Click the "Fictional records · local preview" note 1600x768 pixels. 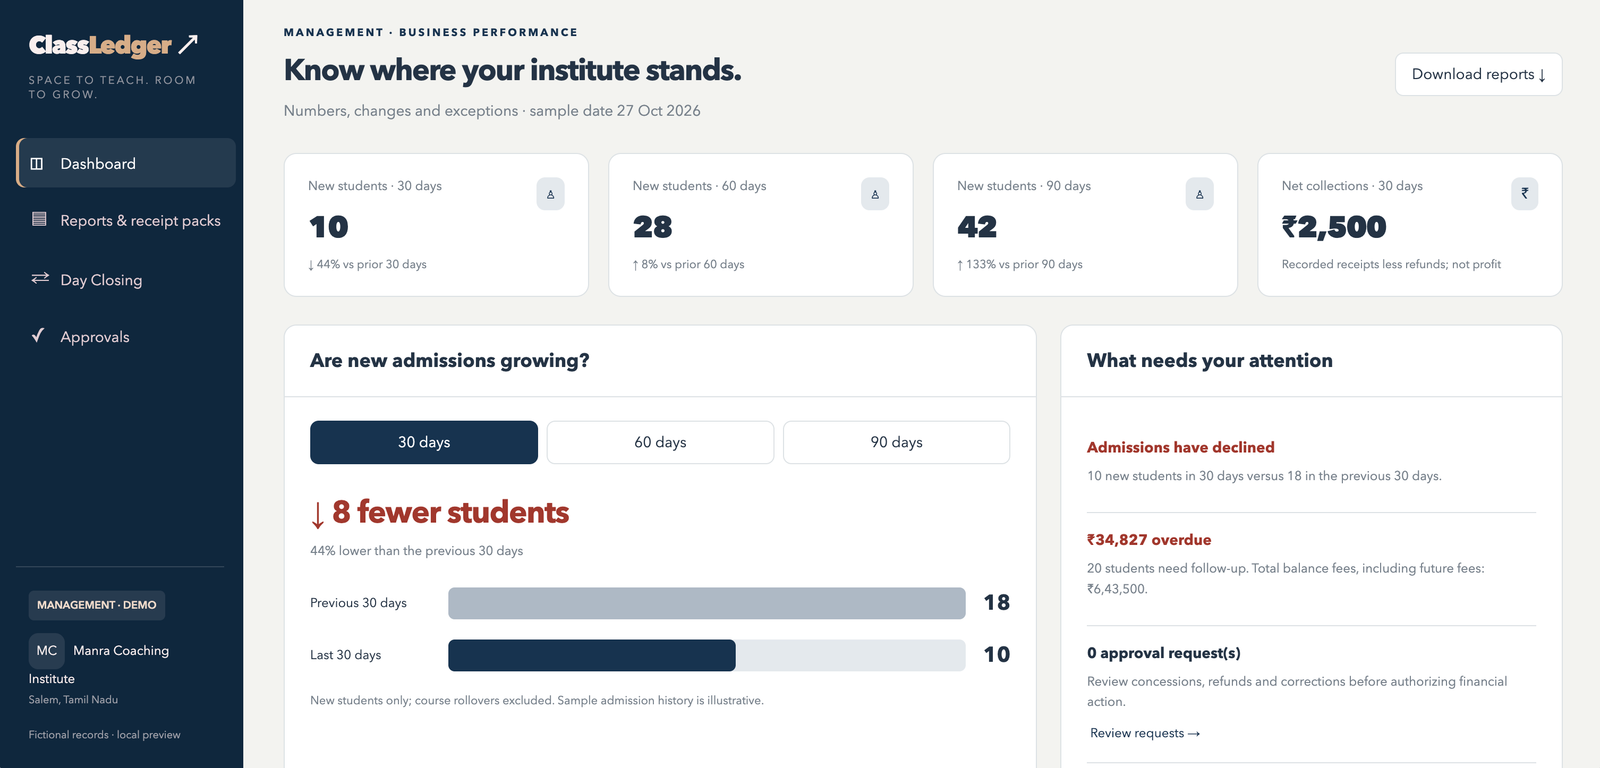click(x=105, y=735)
